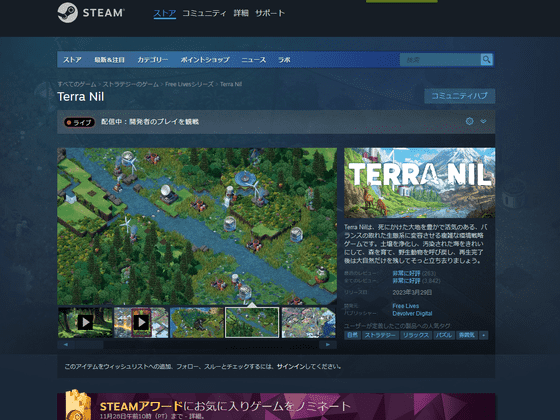Open the コミュニティハブ button
The width and height of the screenshot is (560, 420).
[460, 96]
